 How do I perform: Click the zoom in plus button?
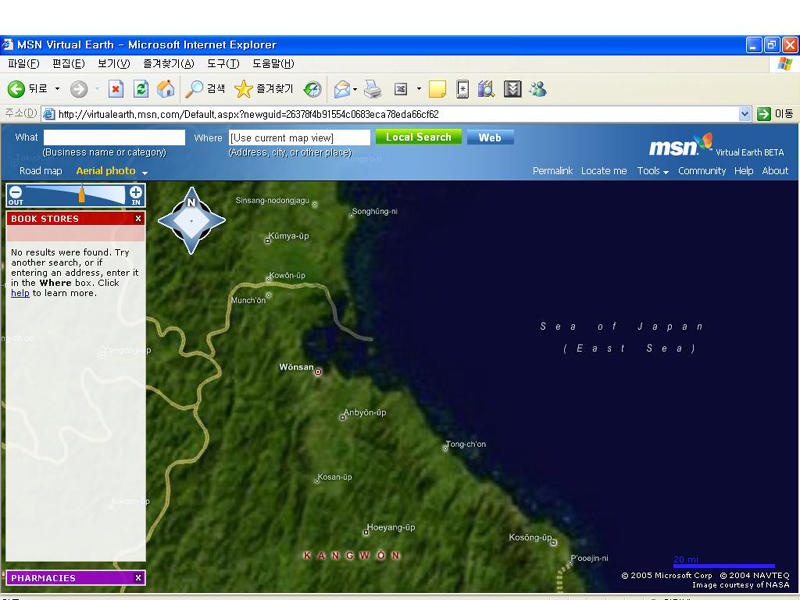tap(136, 191)
